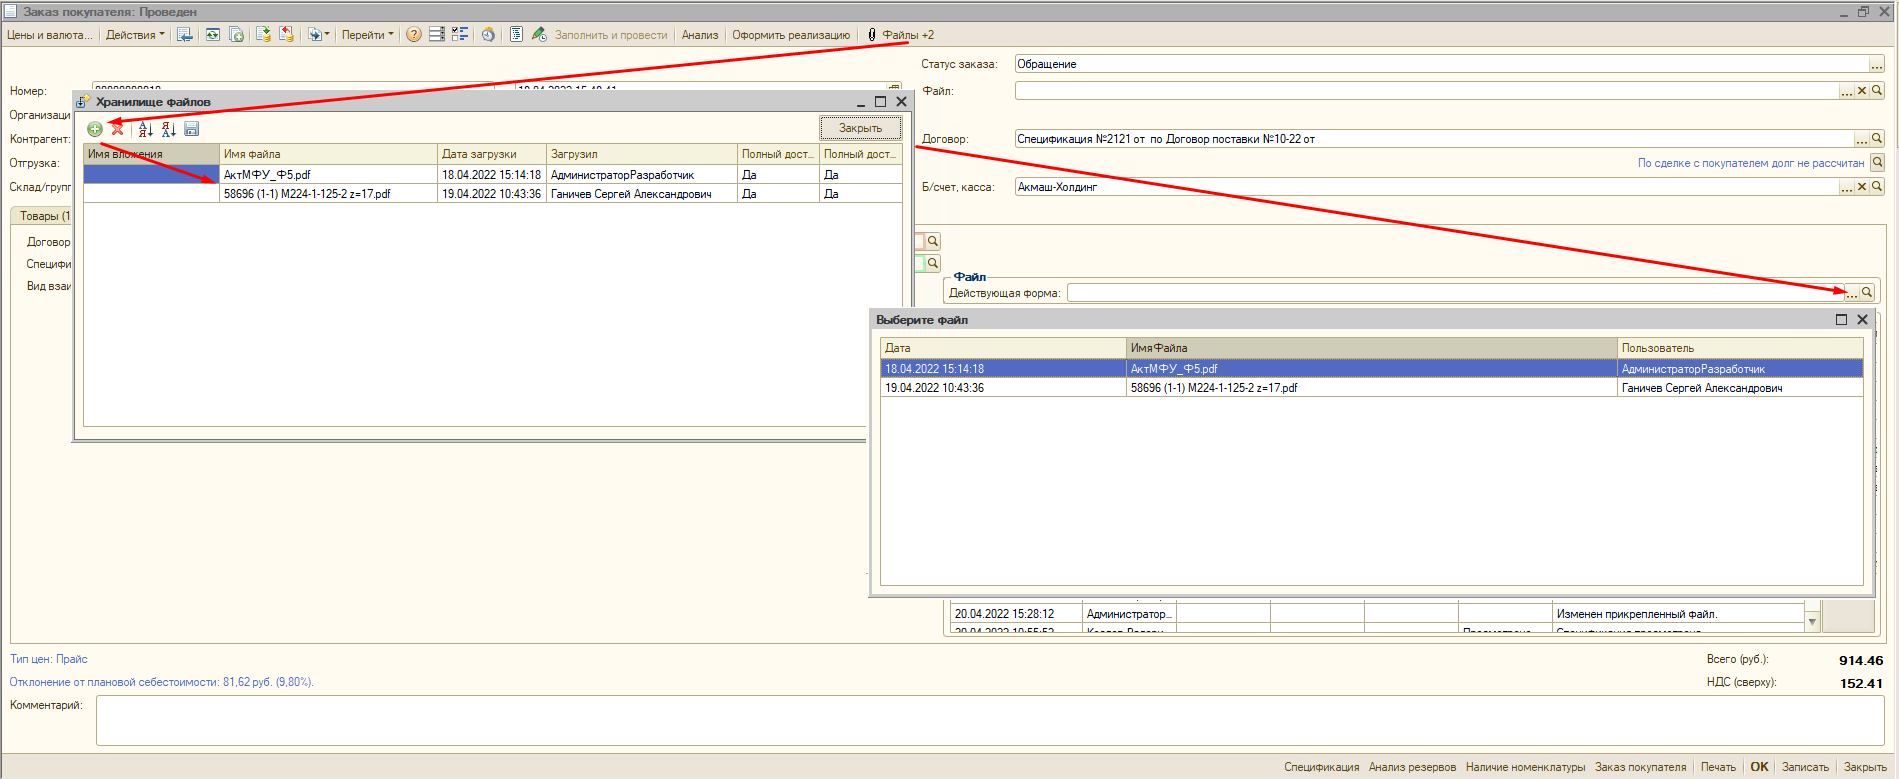
Task: Open Цены и валюта... menu item
Action: pos(49,35)
